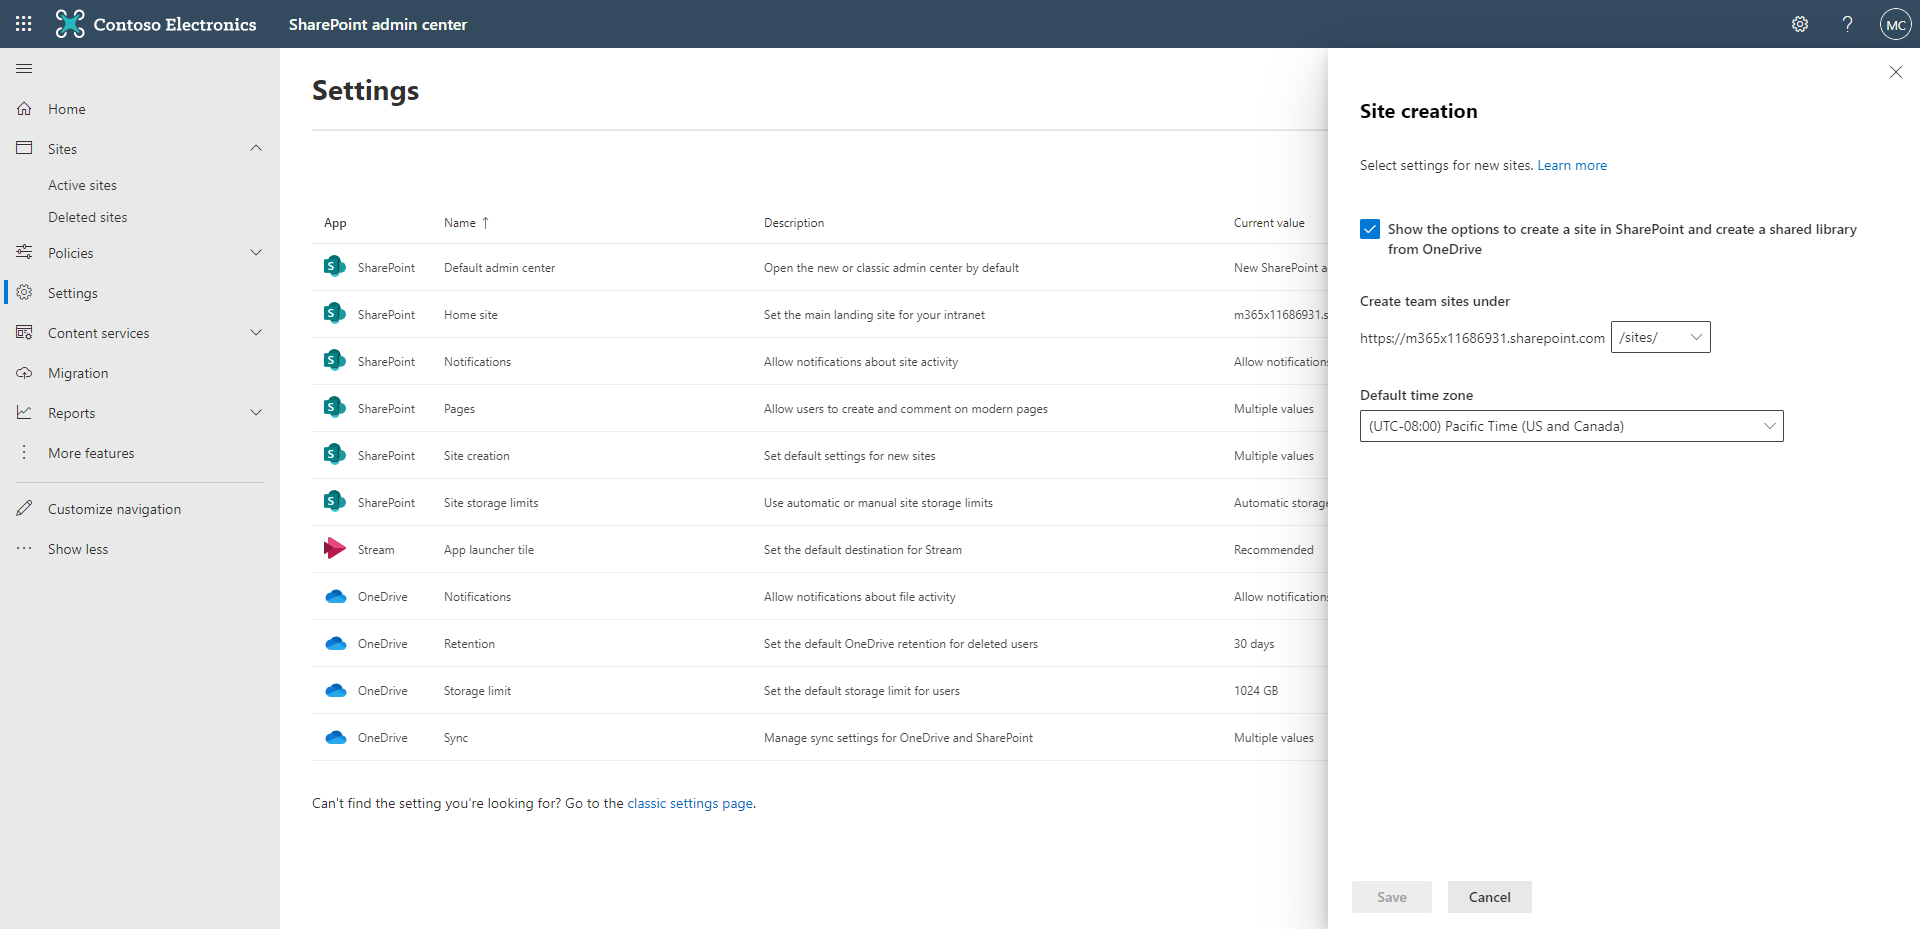This screenshot has width=1920, height=929.
Task: Click the Settings gear icon in sidebar
Action: click(24, 292)
